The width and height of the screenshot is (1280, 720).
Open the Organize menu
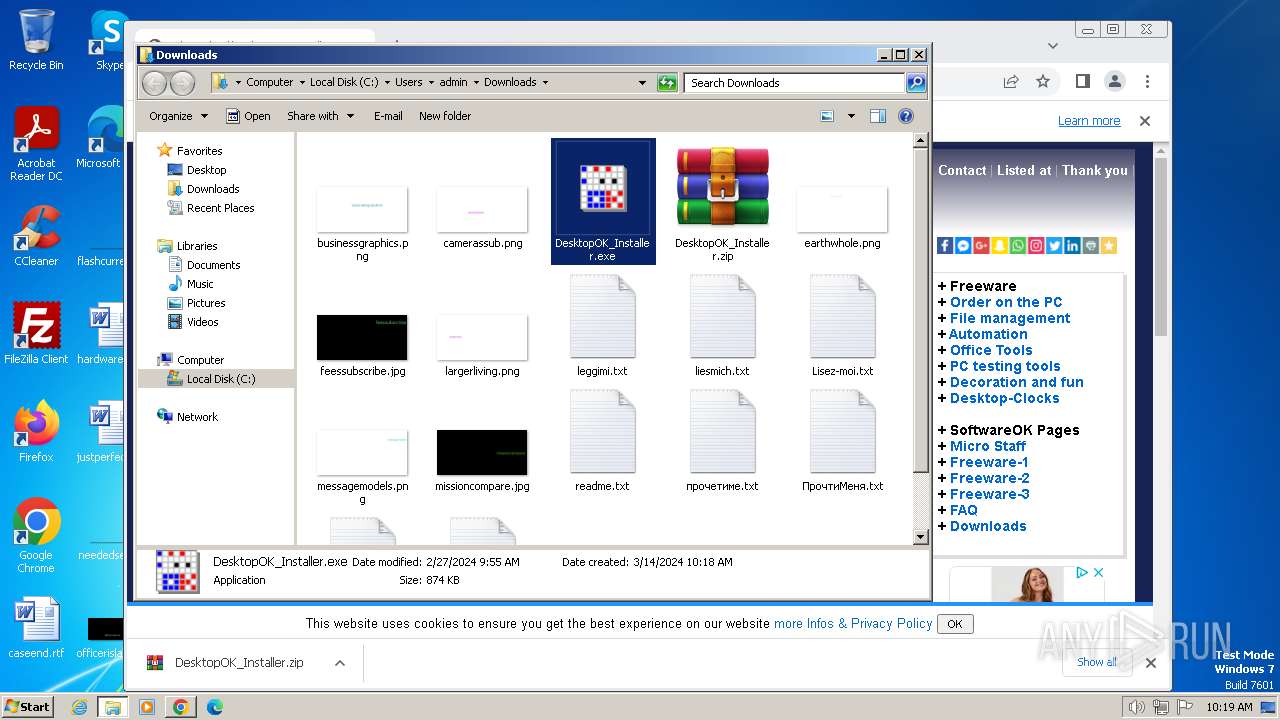point(178,116)
